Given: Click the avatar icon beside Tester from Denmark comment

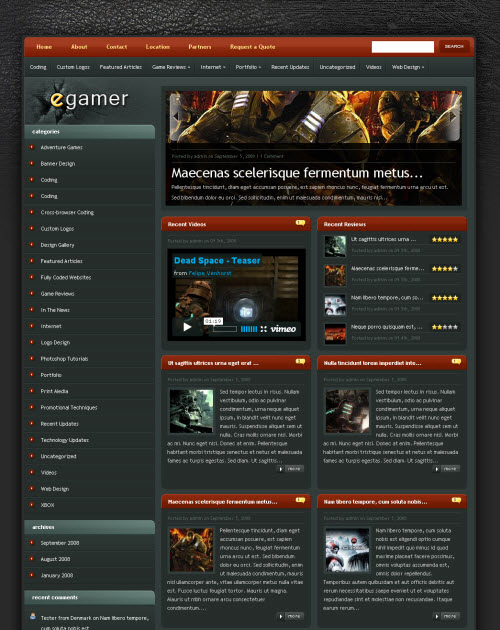Looking at the screenshot, I should click(33, 616).
